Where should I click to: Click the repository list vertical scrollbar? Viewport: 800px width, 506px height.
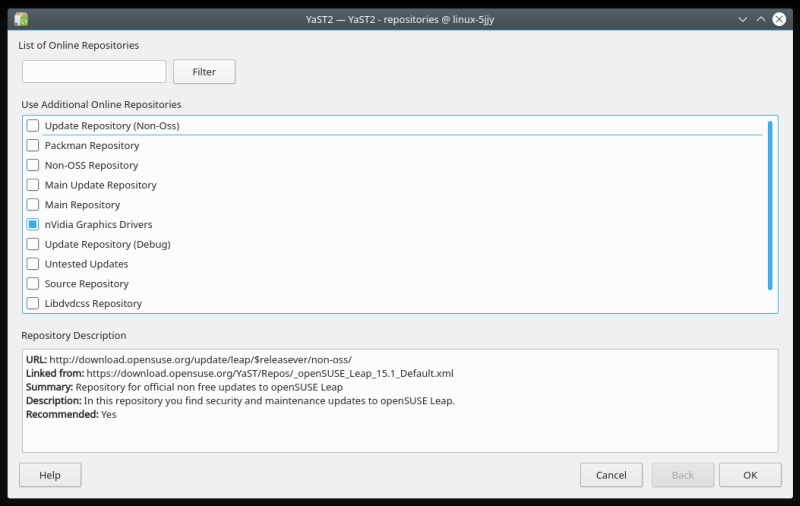(x=770, y=206)
